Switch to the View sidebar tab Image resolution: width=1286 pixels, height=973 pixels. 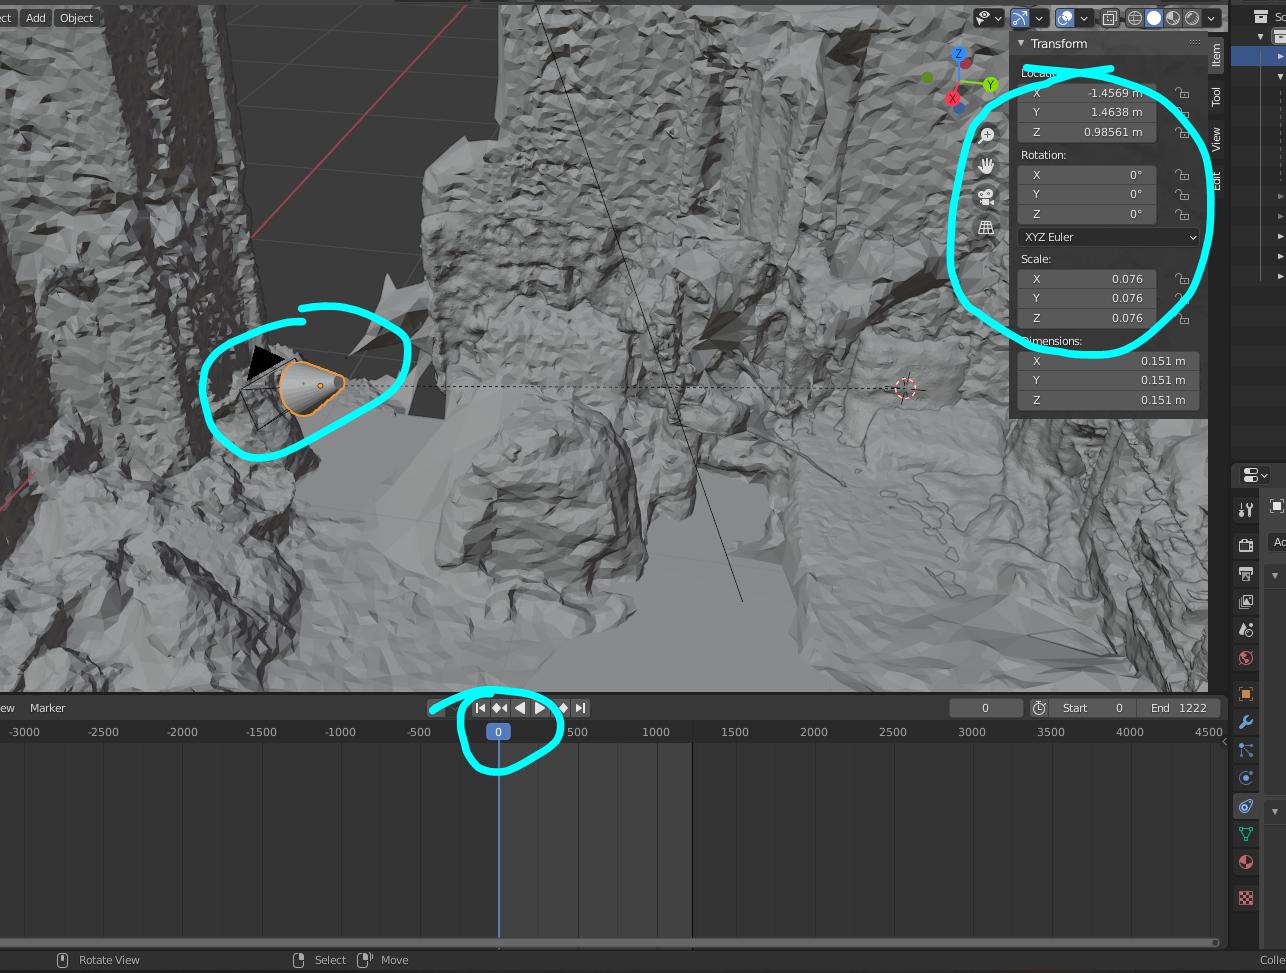[x=1217, y=139]
